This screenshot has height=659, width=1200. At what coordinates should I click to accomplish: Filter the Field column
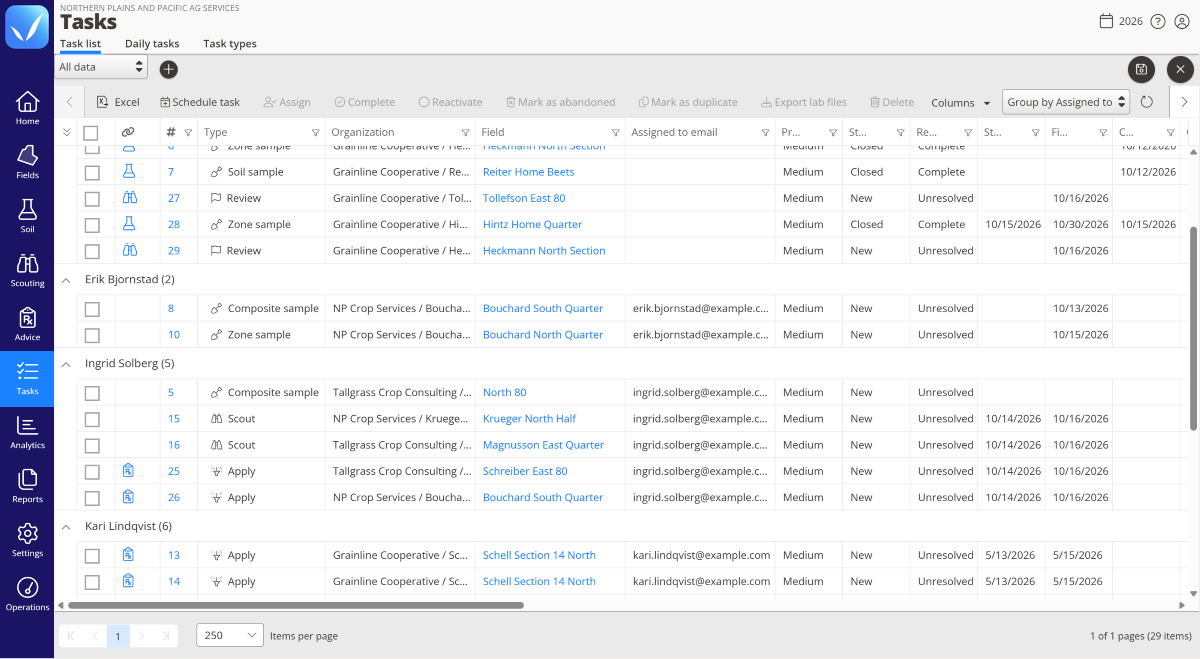coord(615,132)
